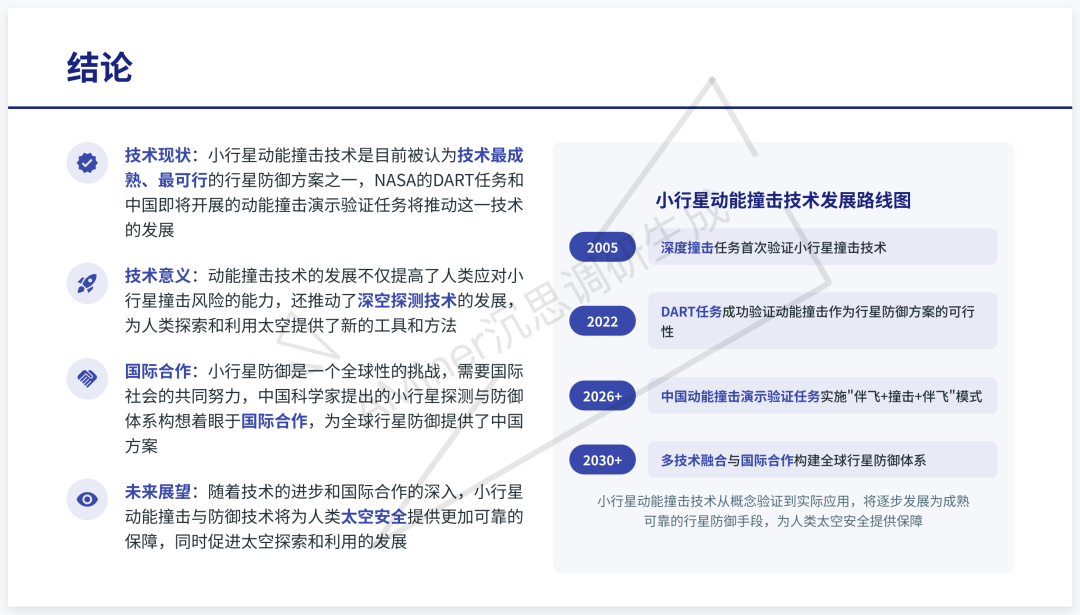Screen dimensions: 1080x615
Task: Click highlighted phrase 技术最成熟、最可行
Action: [x=324, y=167]
